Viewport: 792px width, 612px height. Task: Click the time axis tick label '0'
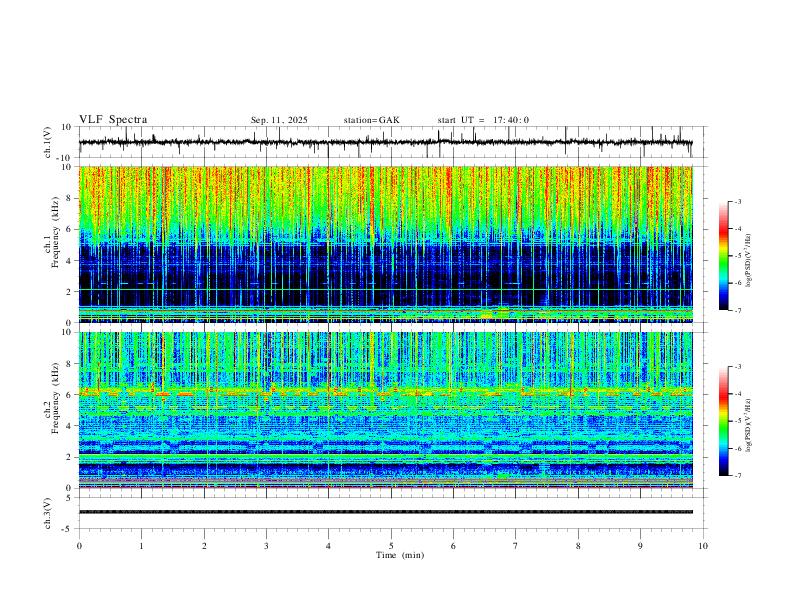pyautogui.click(x=79, y=546)
